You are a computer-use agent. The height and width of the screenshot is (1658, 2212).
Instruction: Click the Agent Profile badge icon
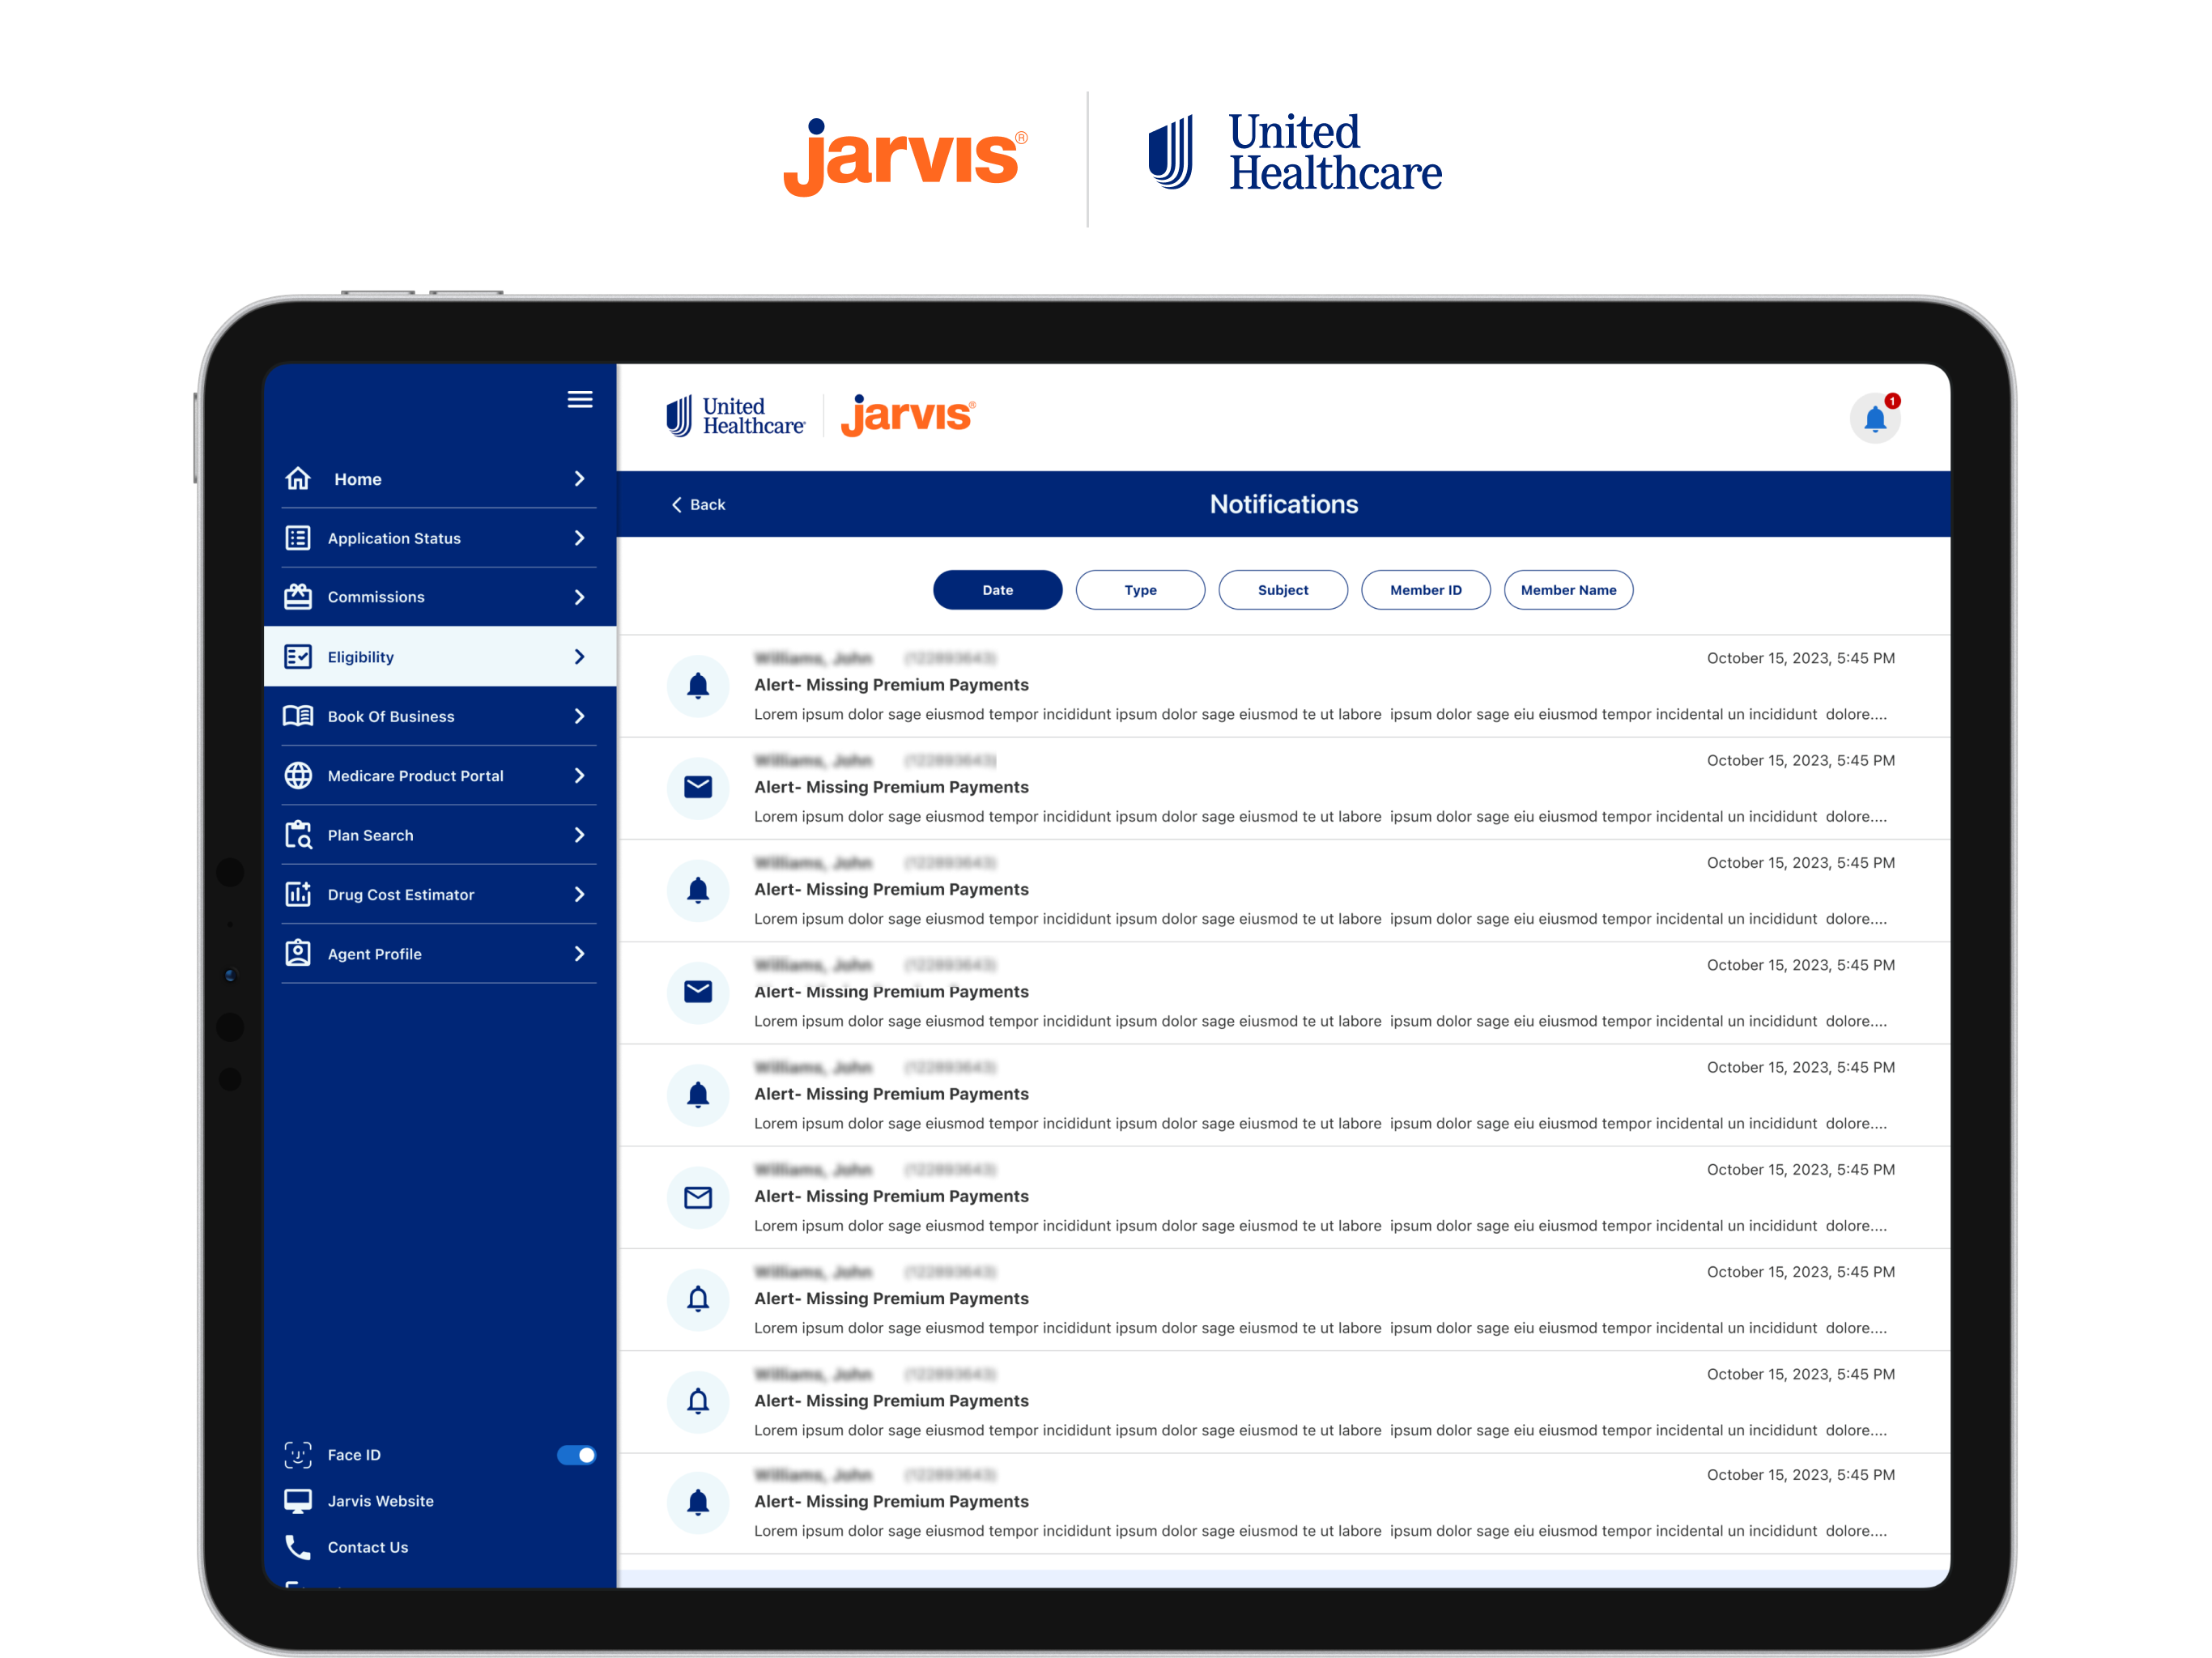pyautogui.click(x=298, y=954)
